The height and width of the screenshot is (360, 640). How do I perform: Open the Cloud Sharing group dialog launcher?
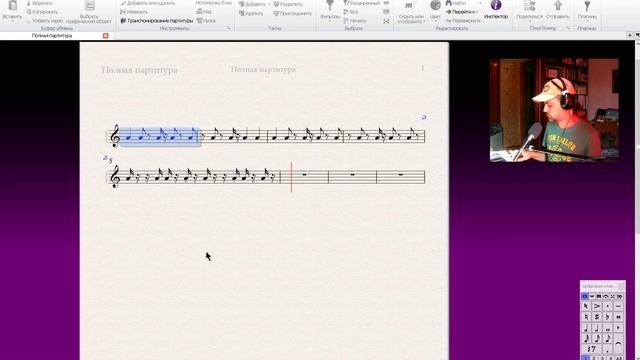(x=568, y=29)
